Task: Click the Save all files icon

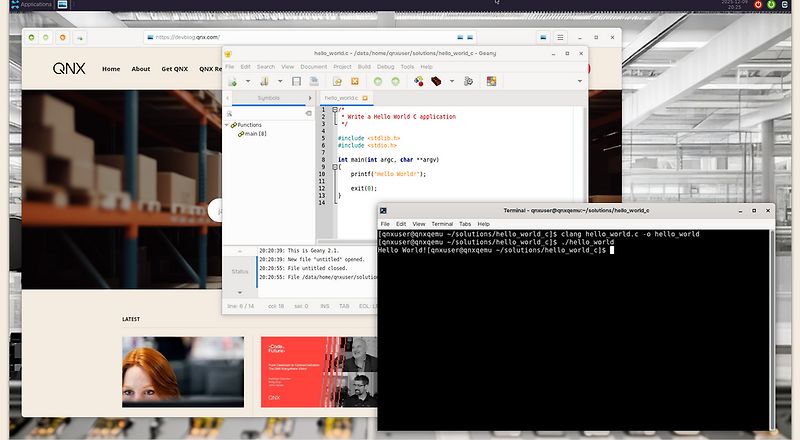Action: (314, 81)
